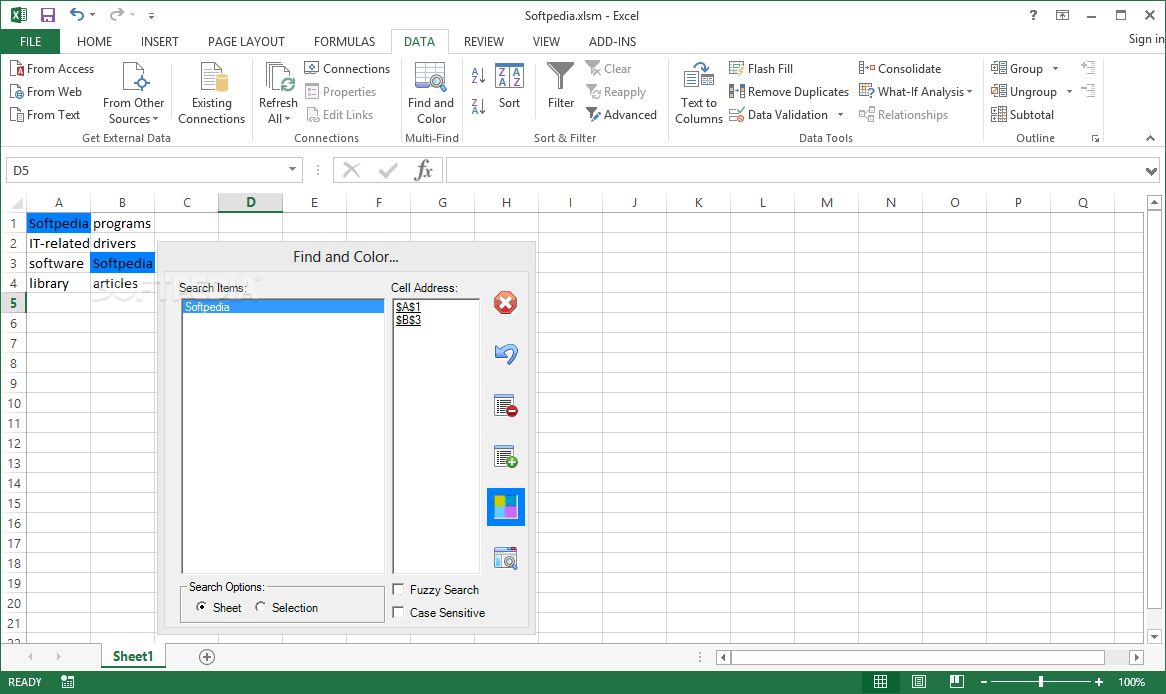The width and height of the screenshot is (1166, 694).
Task: Expand the formula bar chevron
Action: [x=1151, y=171]
